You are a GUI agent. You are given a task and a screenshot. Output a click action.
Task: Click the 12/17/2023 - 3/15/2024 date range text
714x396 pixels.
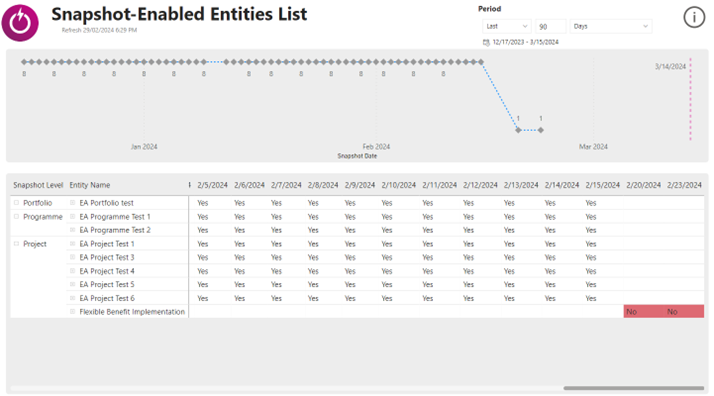tap(525, 42)
